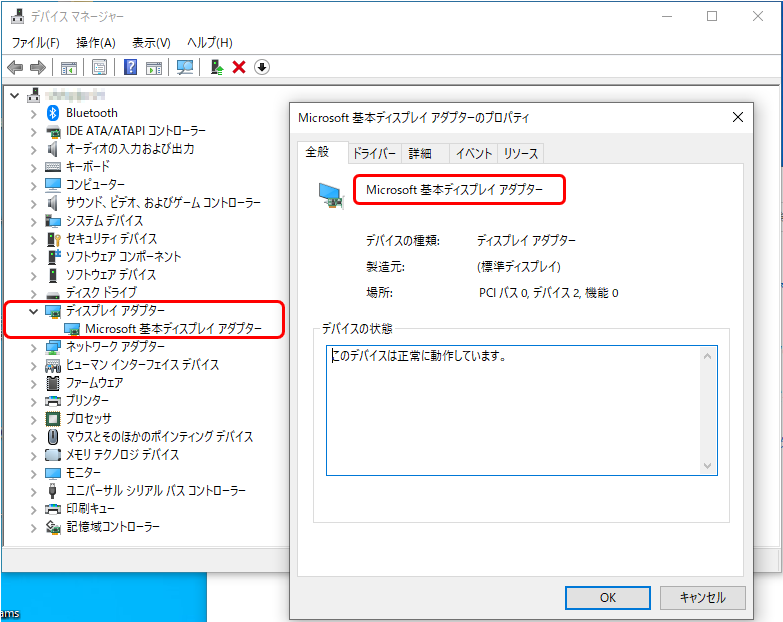
Task: Select the プロセッサ icon in tree
Action: pyautogui.click(x=53, y=419)
